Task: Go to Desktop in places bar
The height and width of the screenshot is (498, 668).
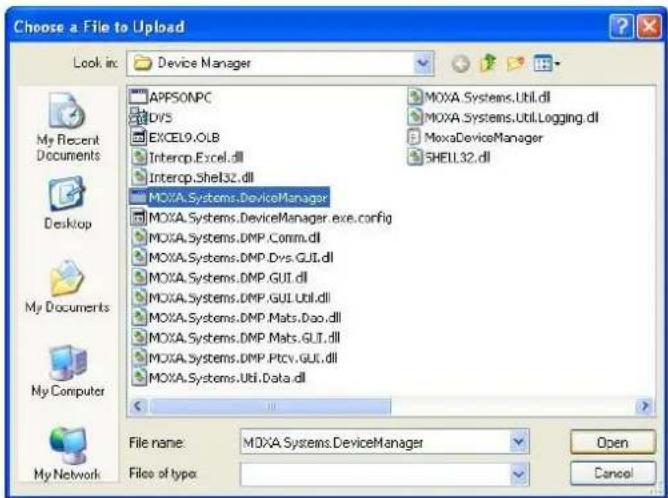Action: click(x=68, y=203)
